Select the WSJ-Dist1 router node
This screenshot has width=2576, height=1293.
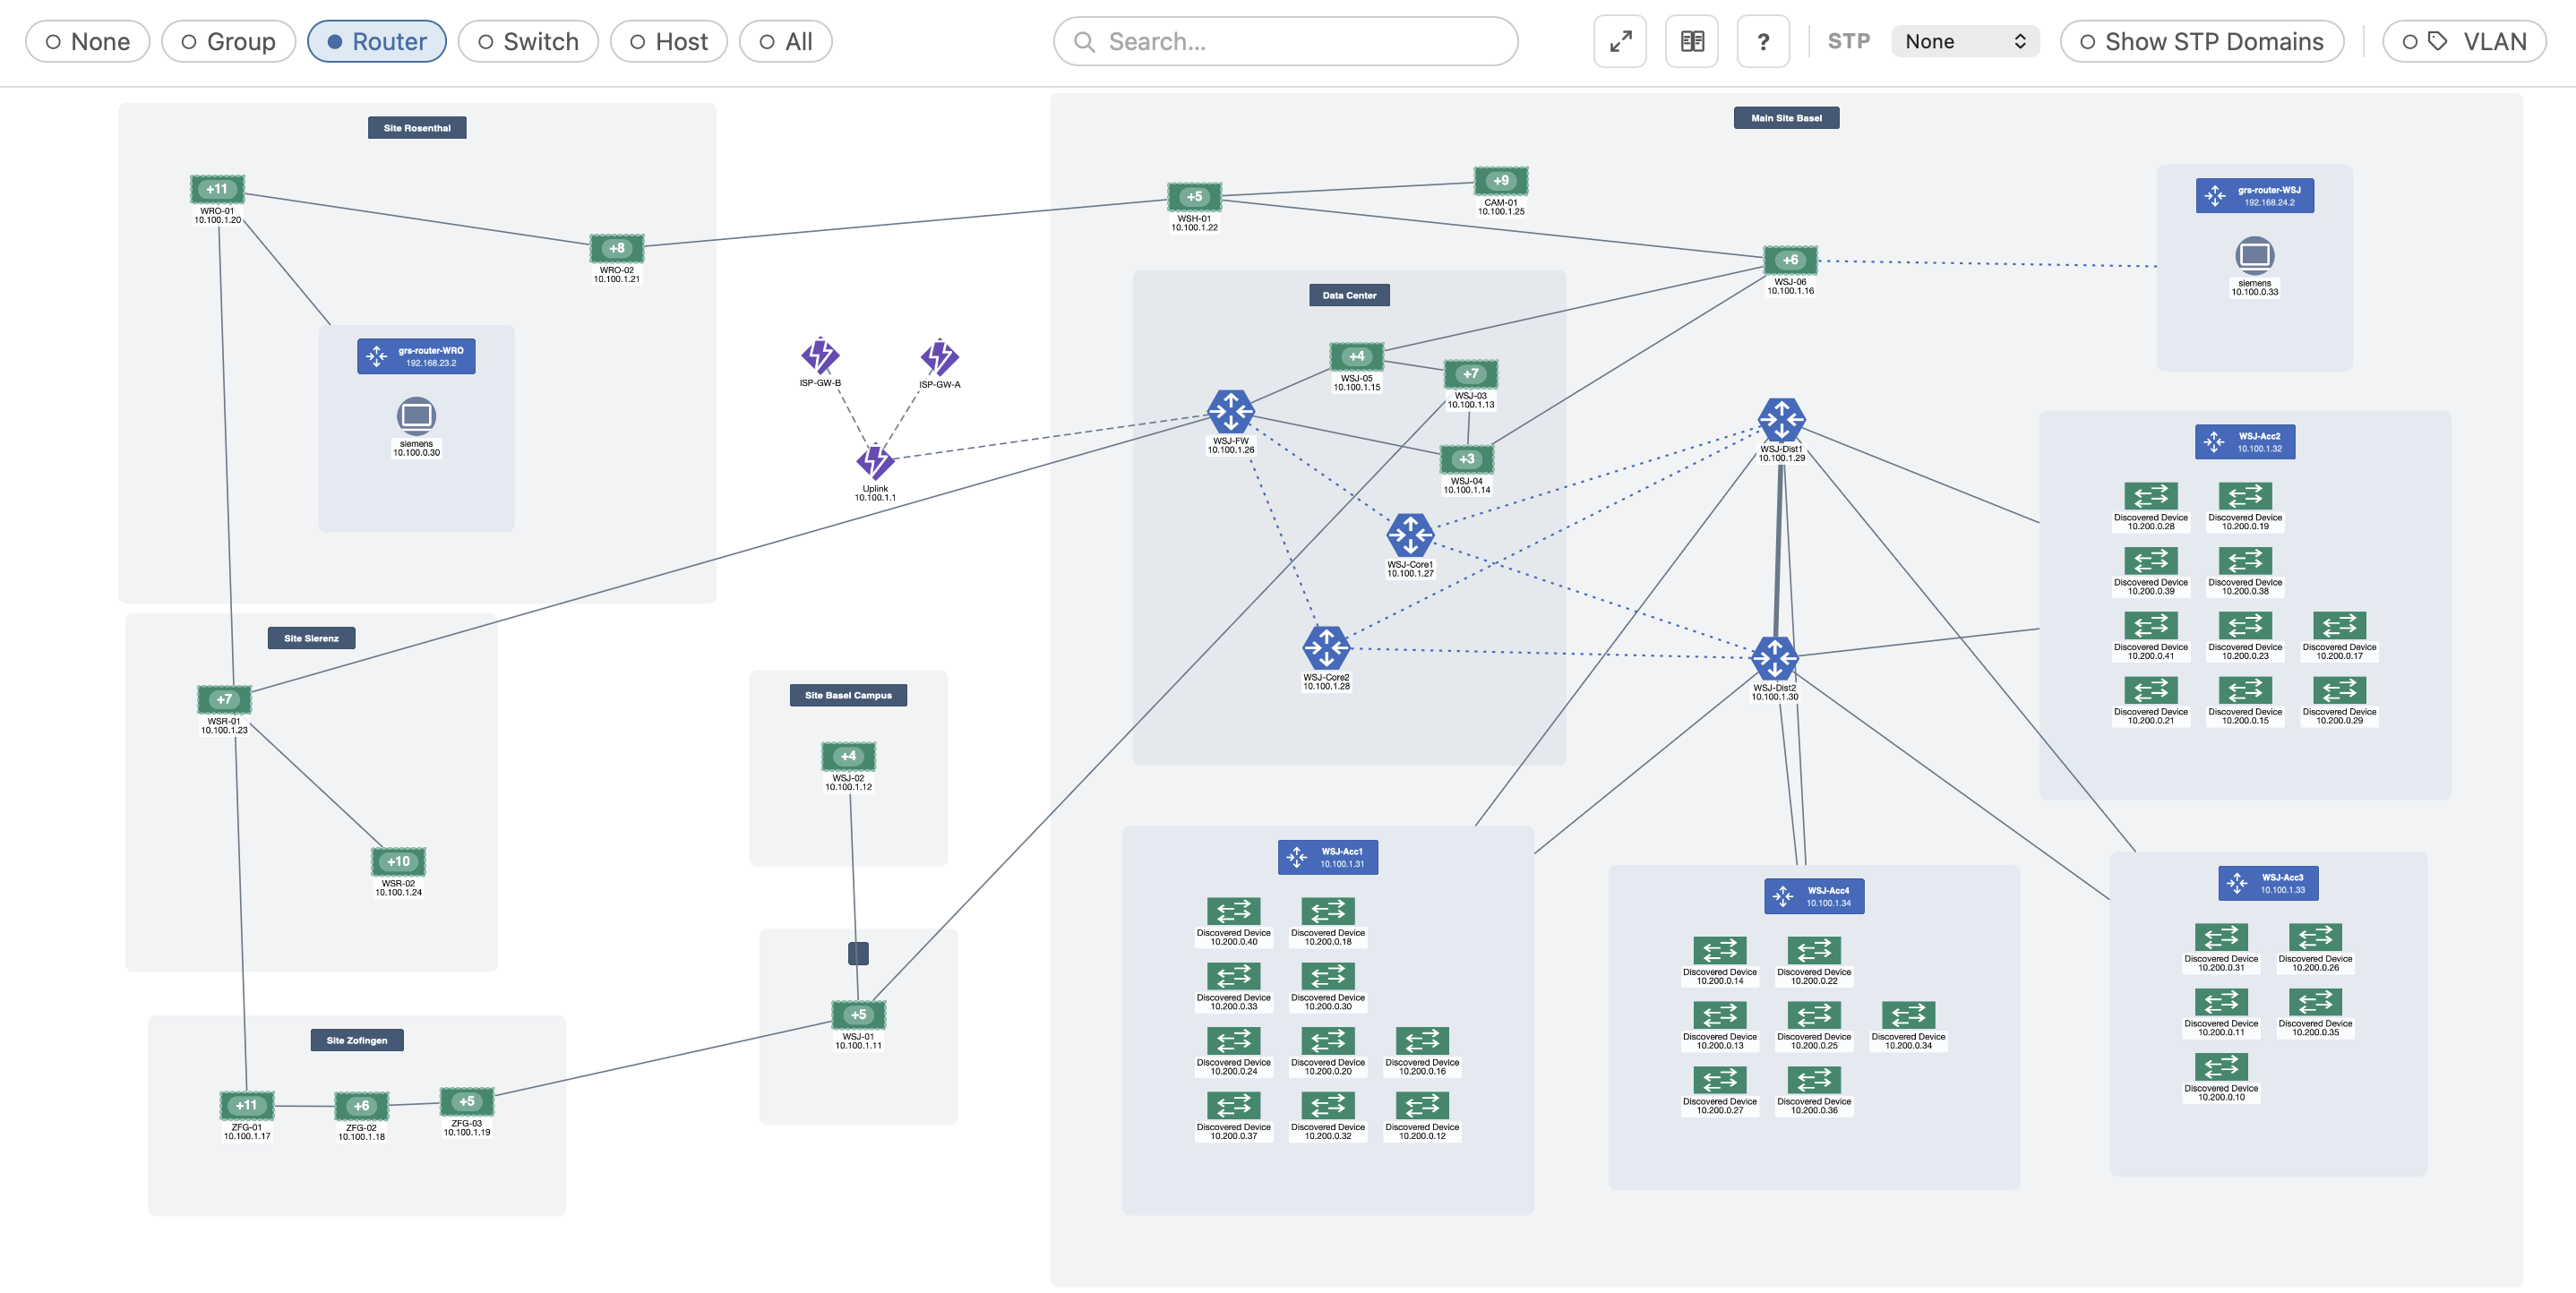(1781, 420)
